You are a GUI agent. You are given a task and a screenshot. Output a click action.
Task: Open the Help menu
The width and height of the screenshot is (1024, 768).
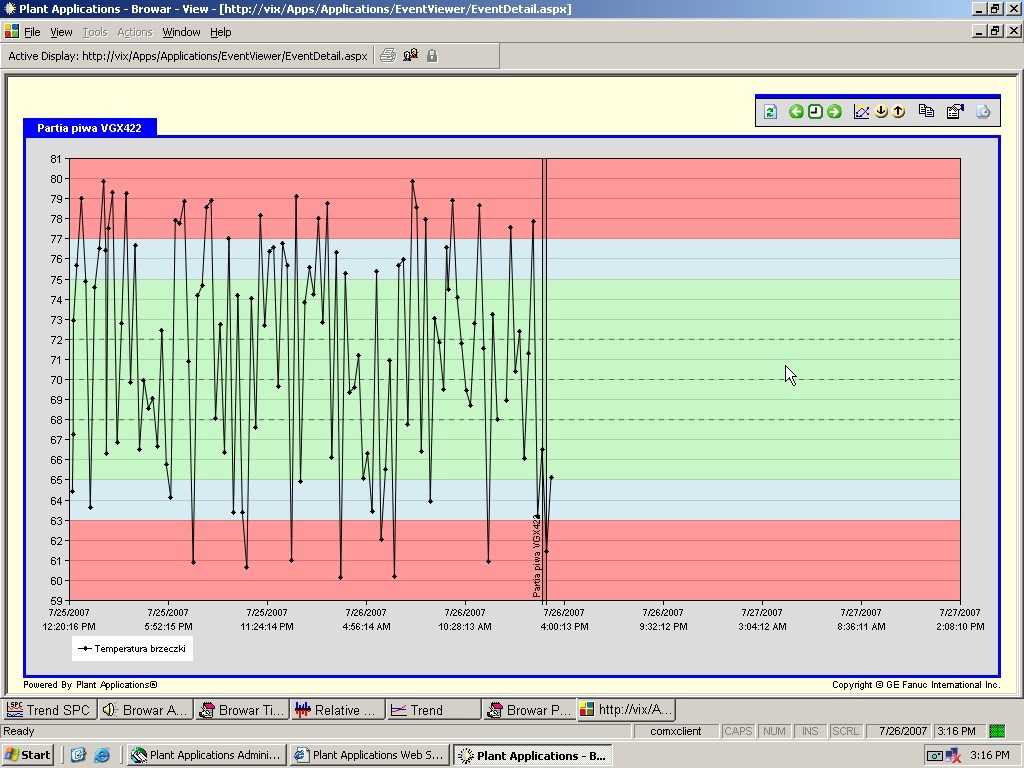[221, 32]
